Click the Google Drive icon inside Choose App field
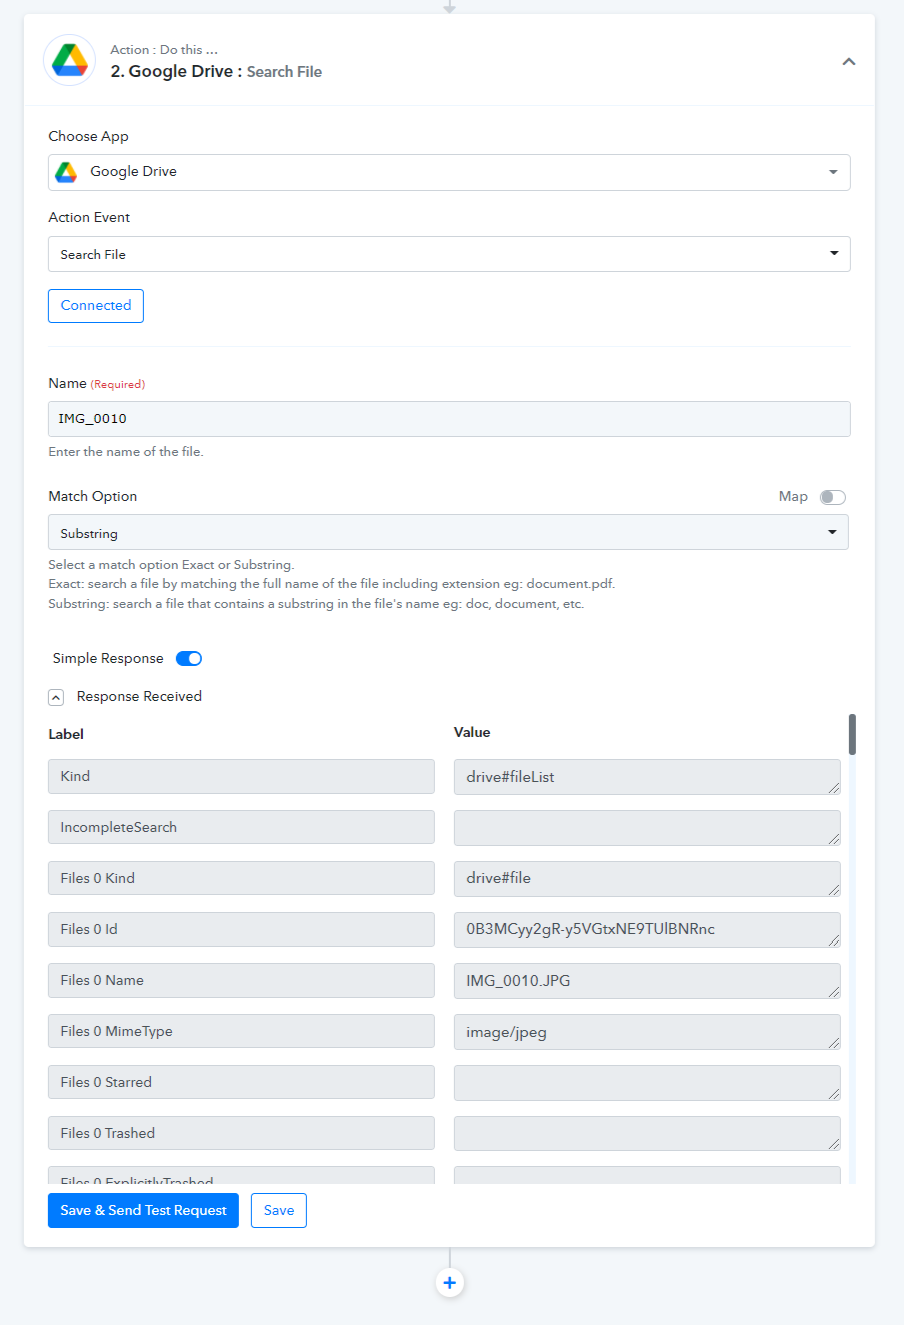The width and height of the screenshot is (904, 1325). click(66, 172)
